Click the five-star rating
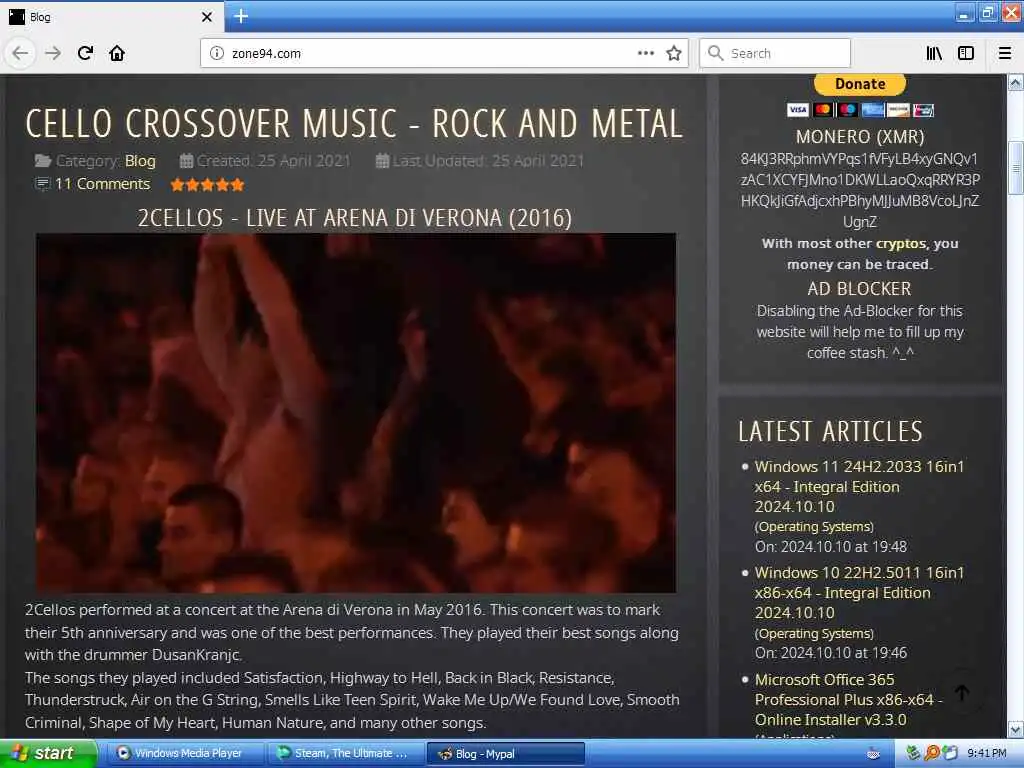Viewport: 1024px width, 768px height. click(207, 185)
